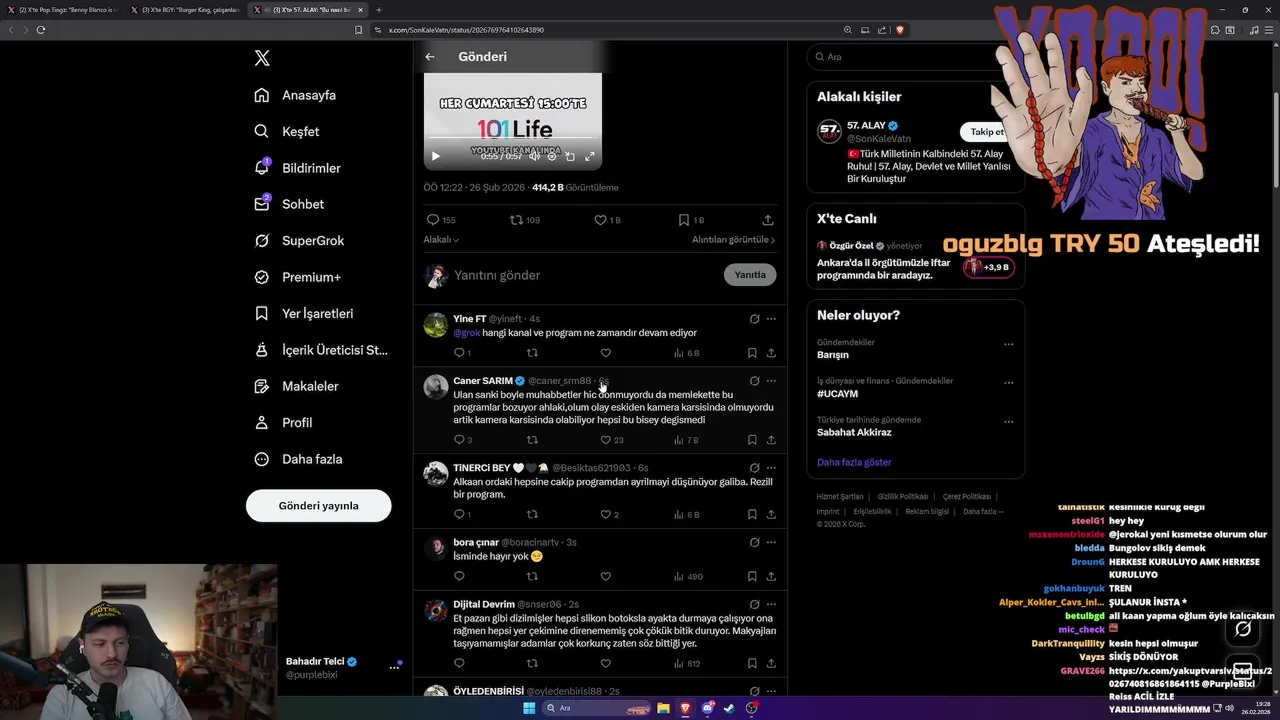Open Discord from the taskbar
Screen dimensions: 1280x720
coord(707,708)
